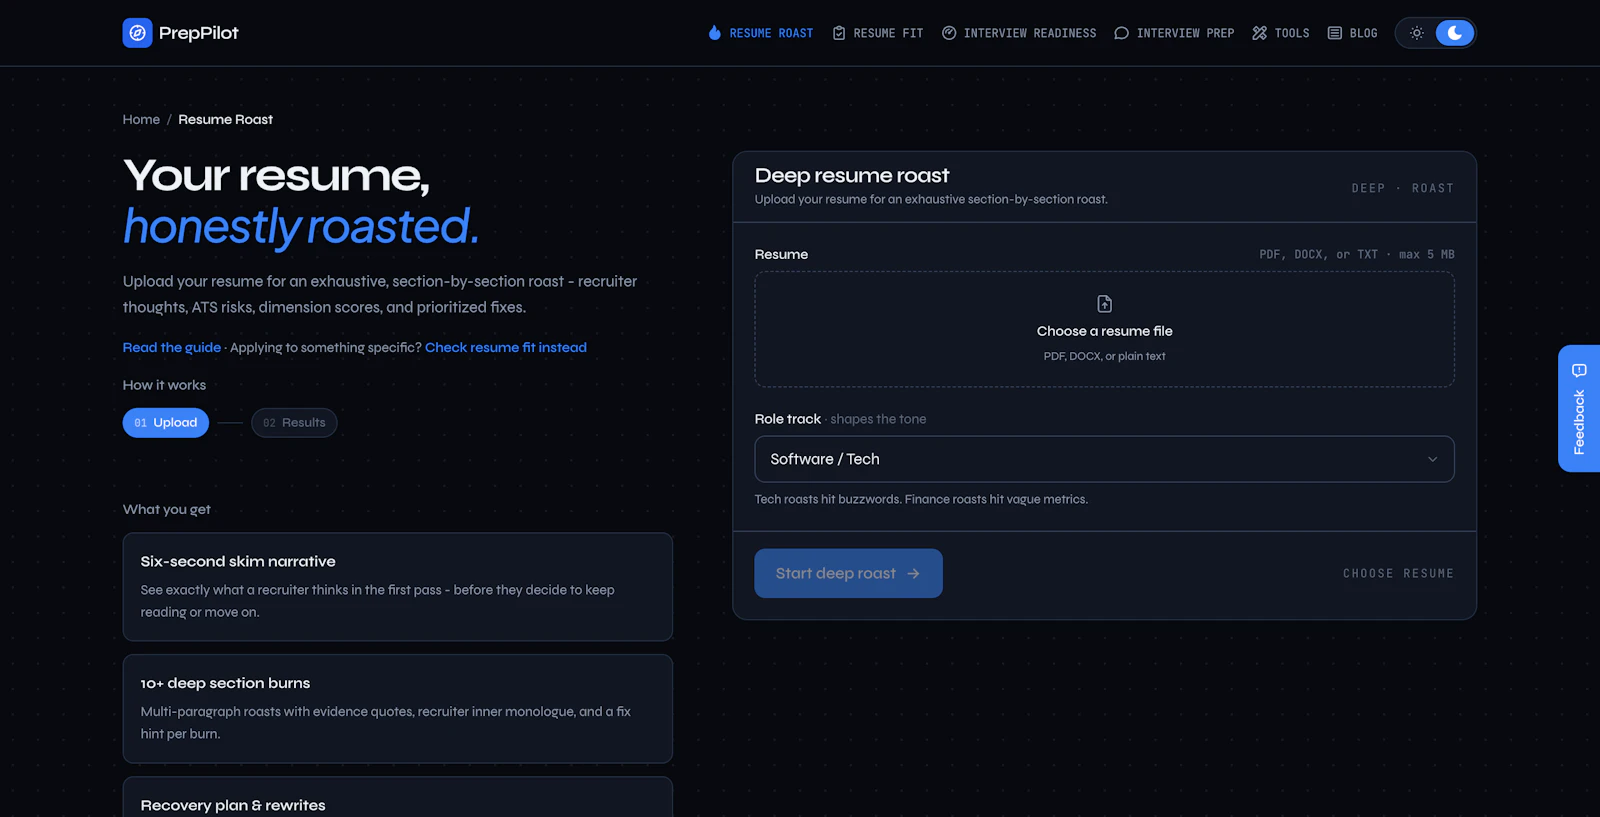Click the 10+ deep section burns card
1600x817 pixels.
(x=398, y=709)
